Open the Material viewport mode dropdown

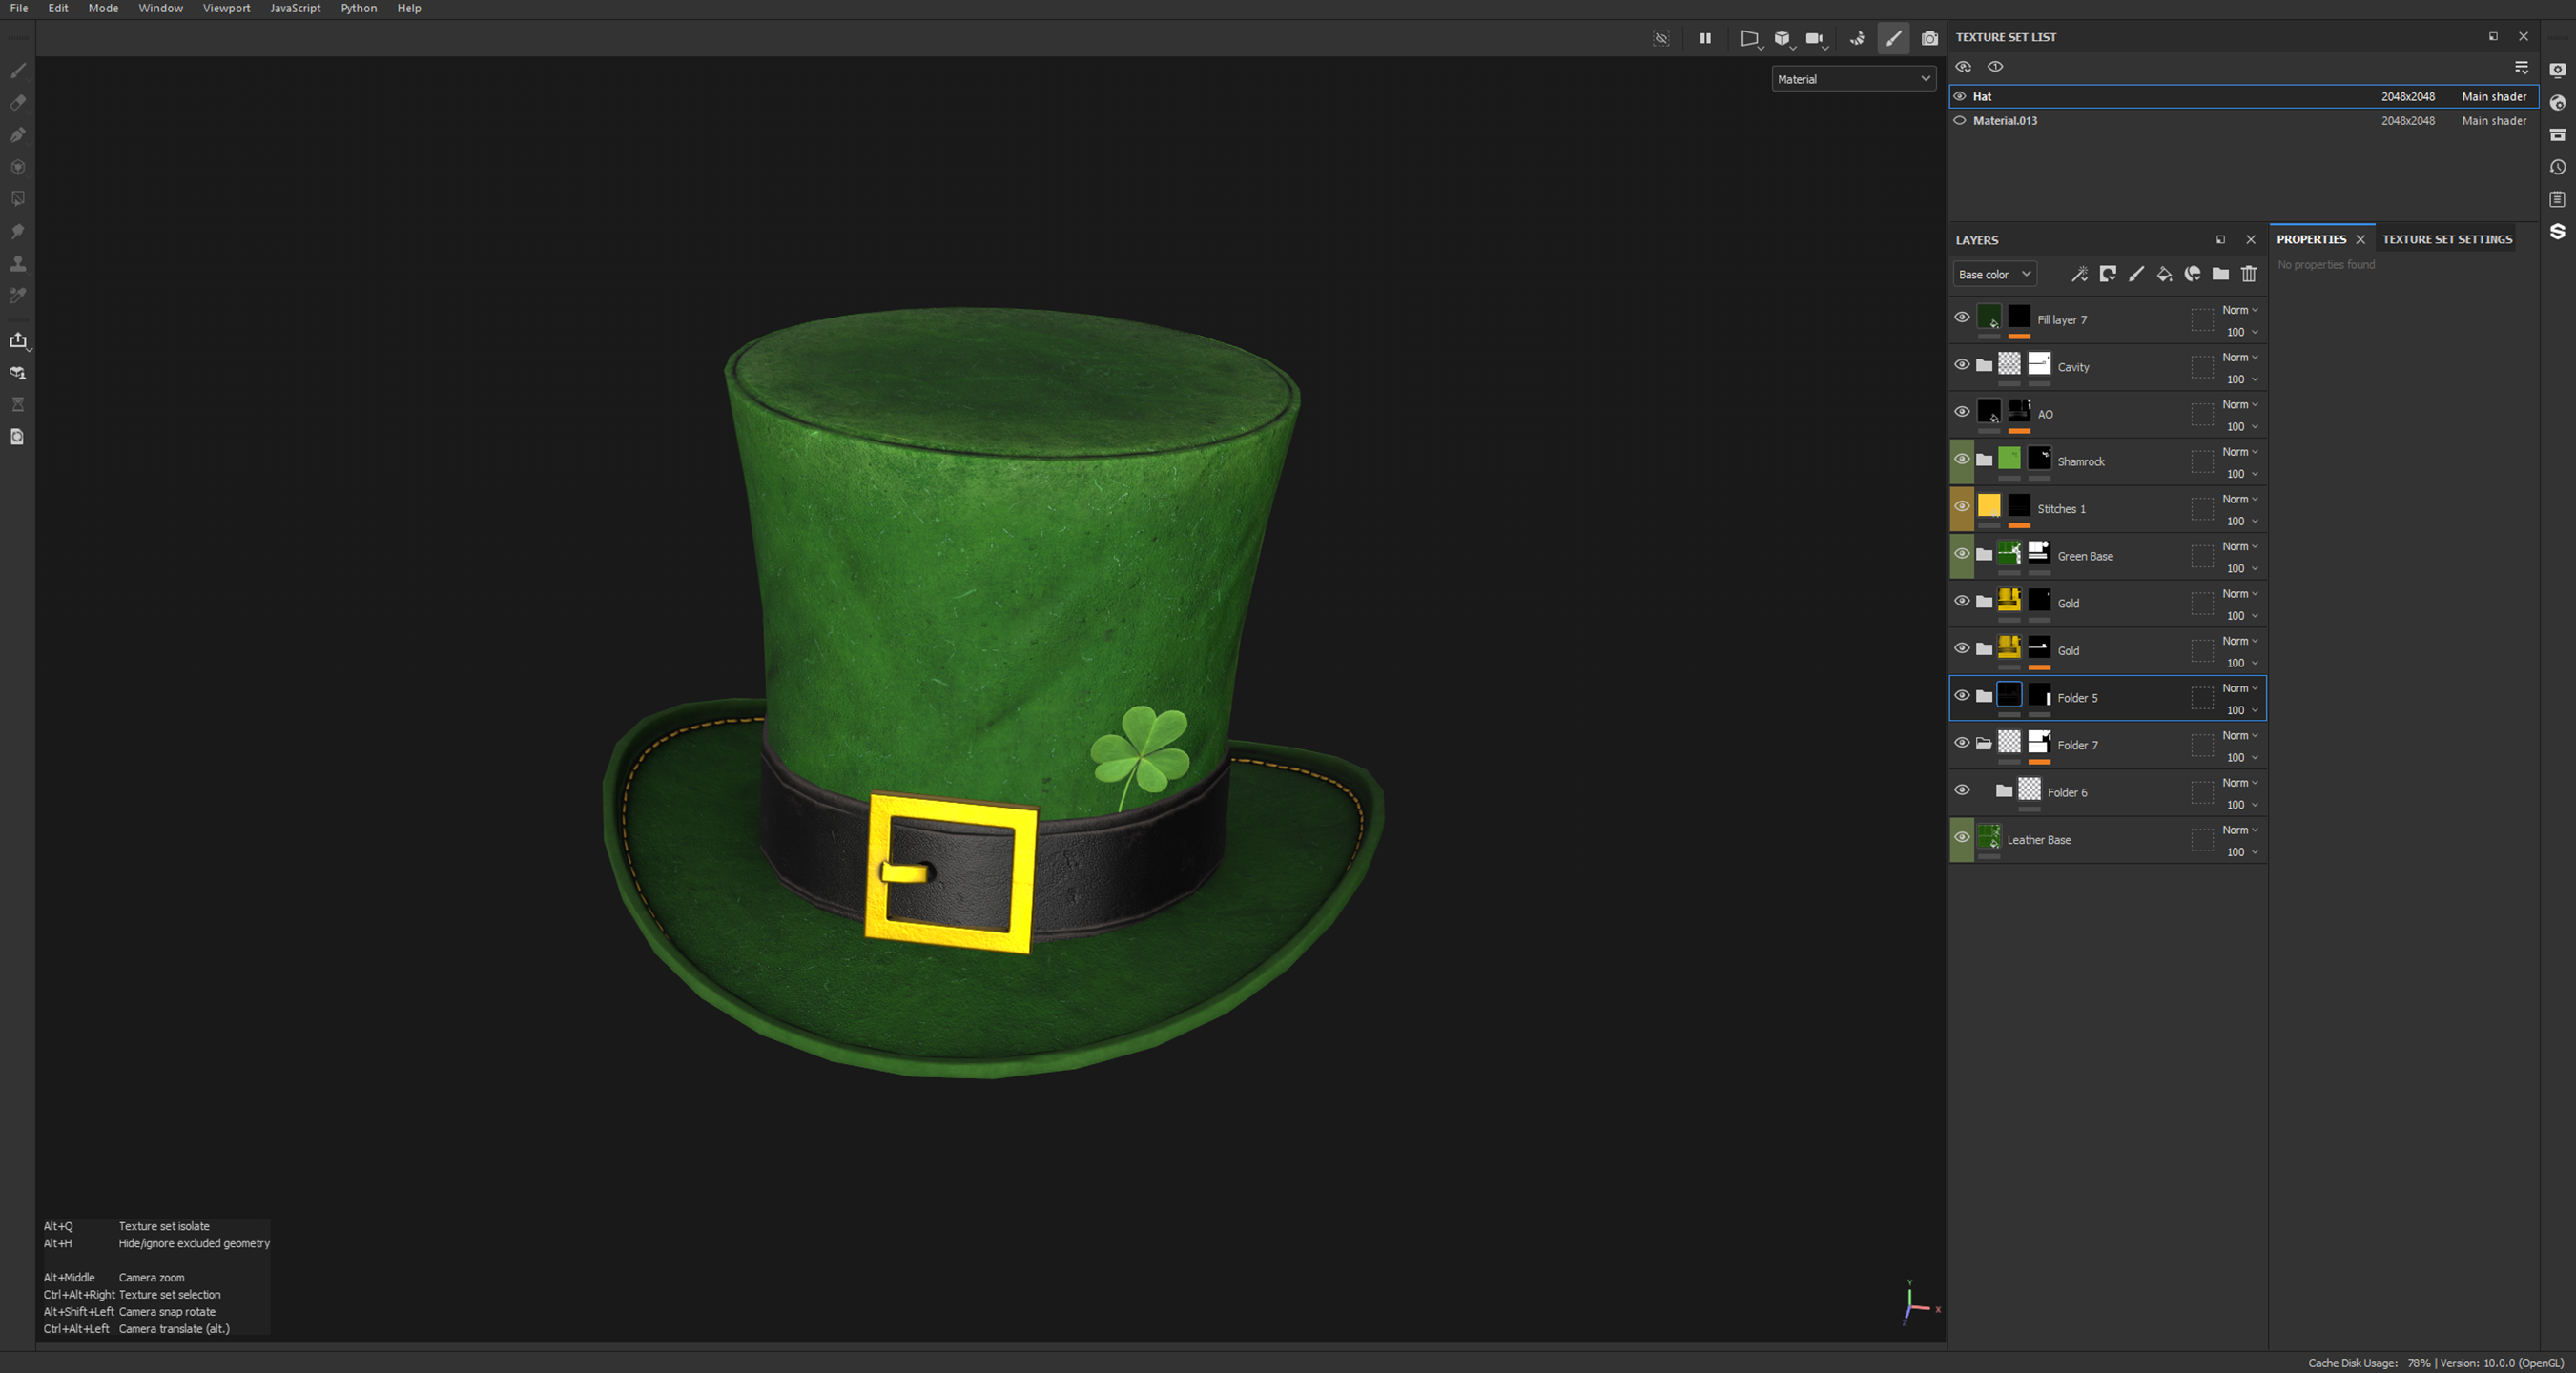(1853, 79)
